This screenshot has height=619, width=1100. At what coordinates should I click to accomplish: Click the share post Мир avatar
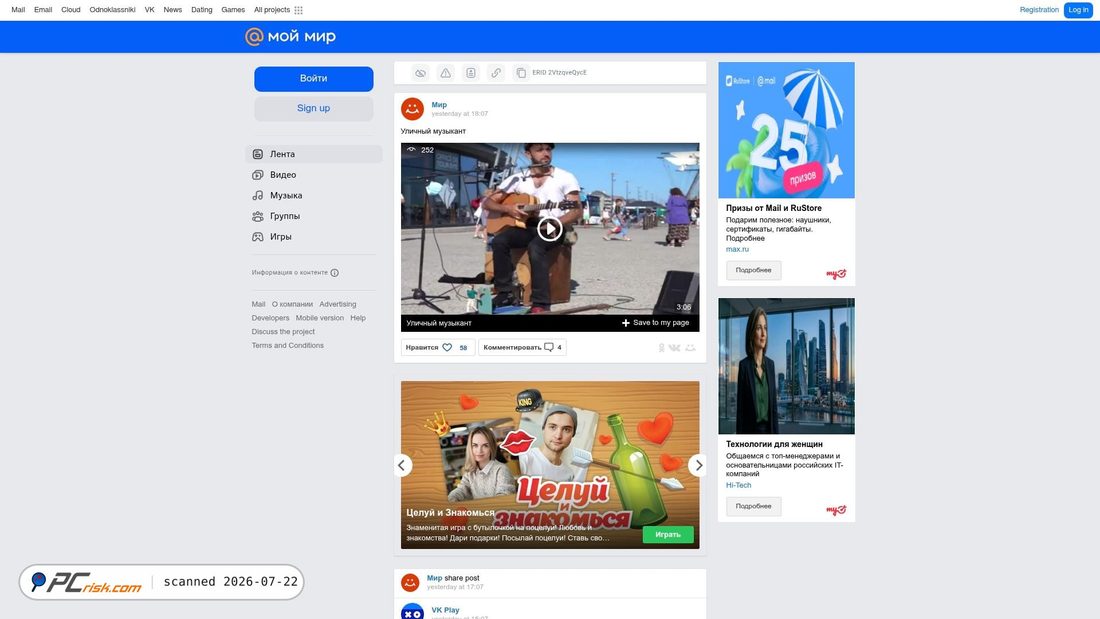(x=410, y=583)
